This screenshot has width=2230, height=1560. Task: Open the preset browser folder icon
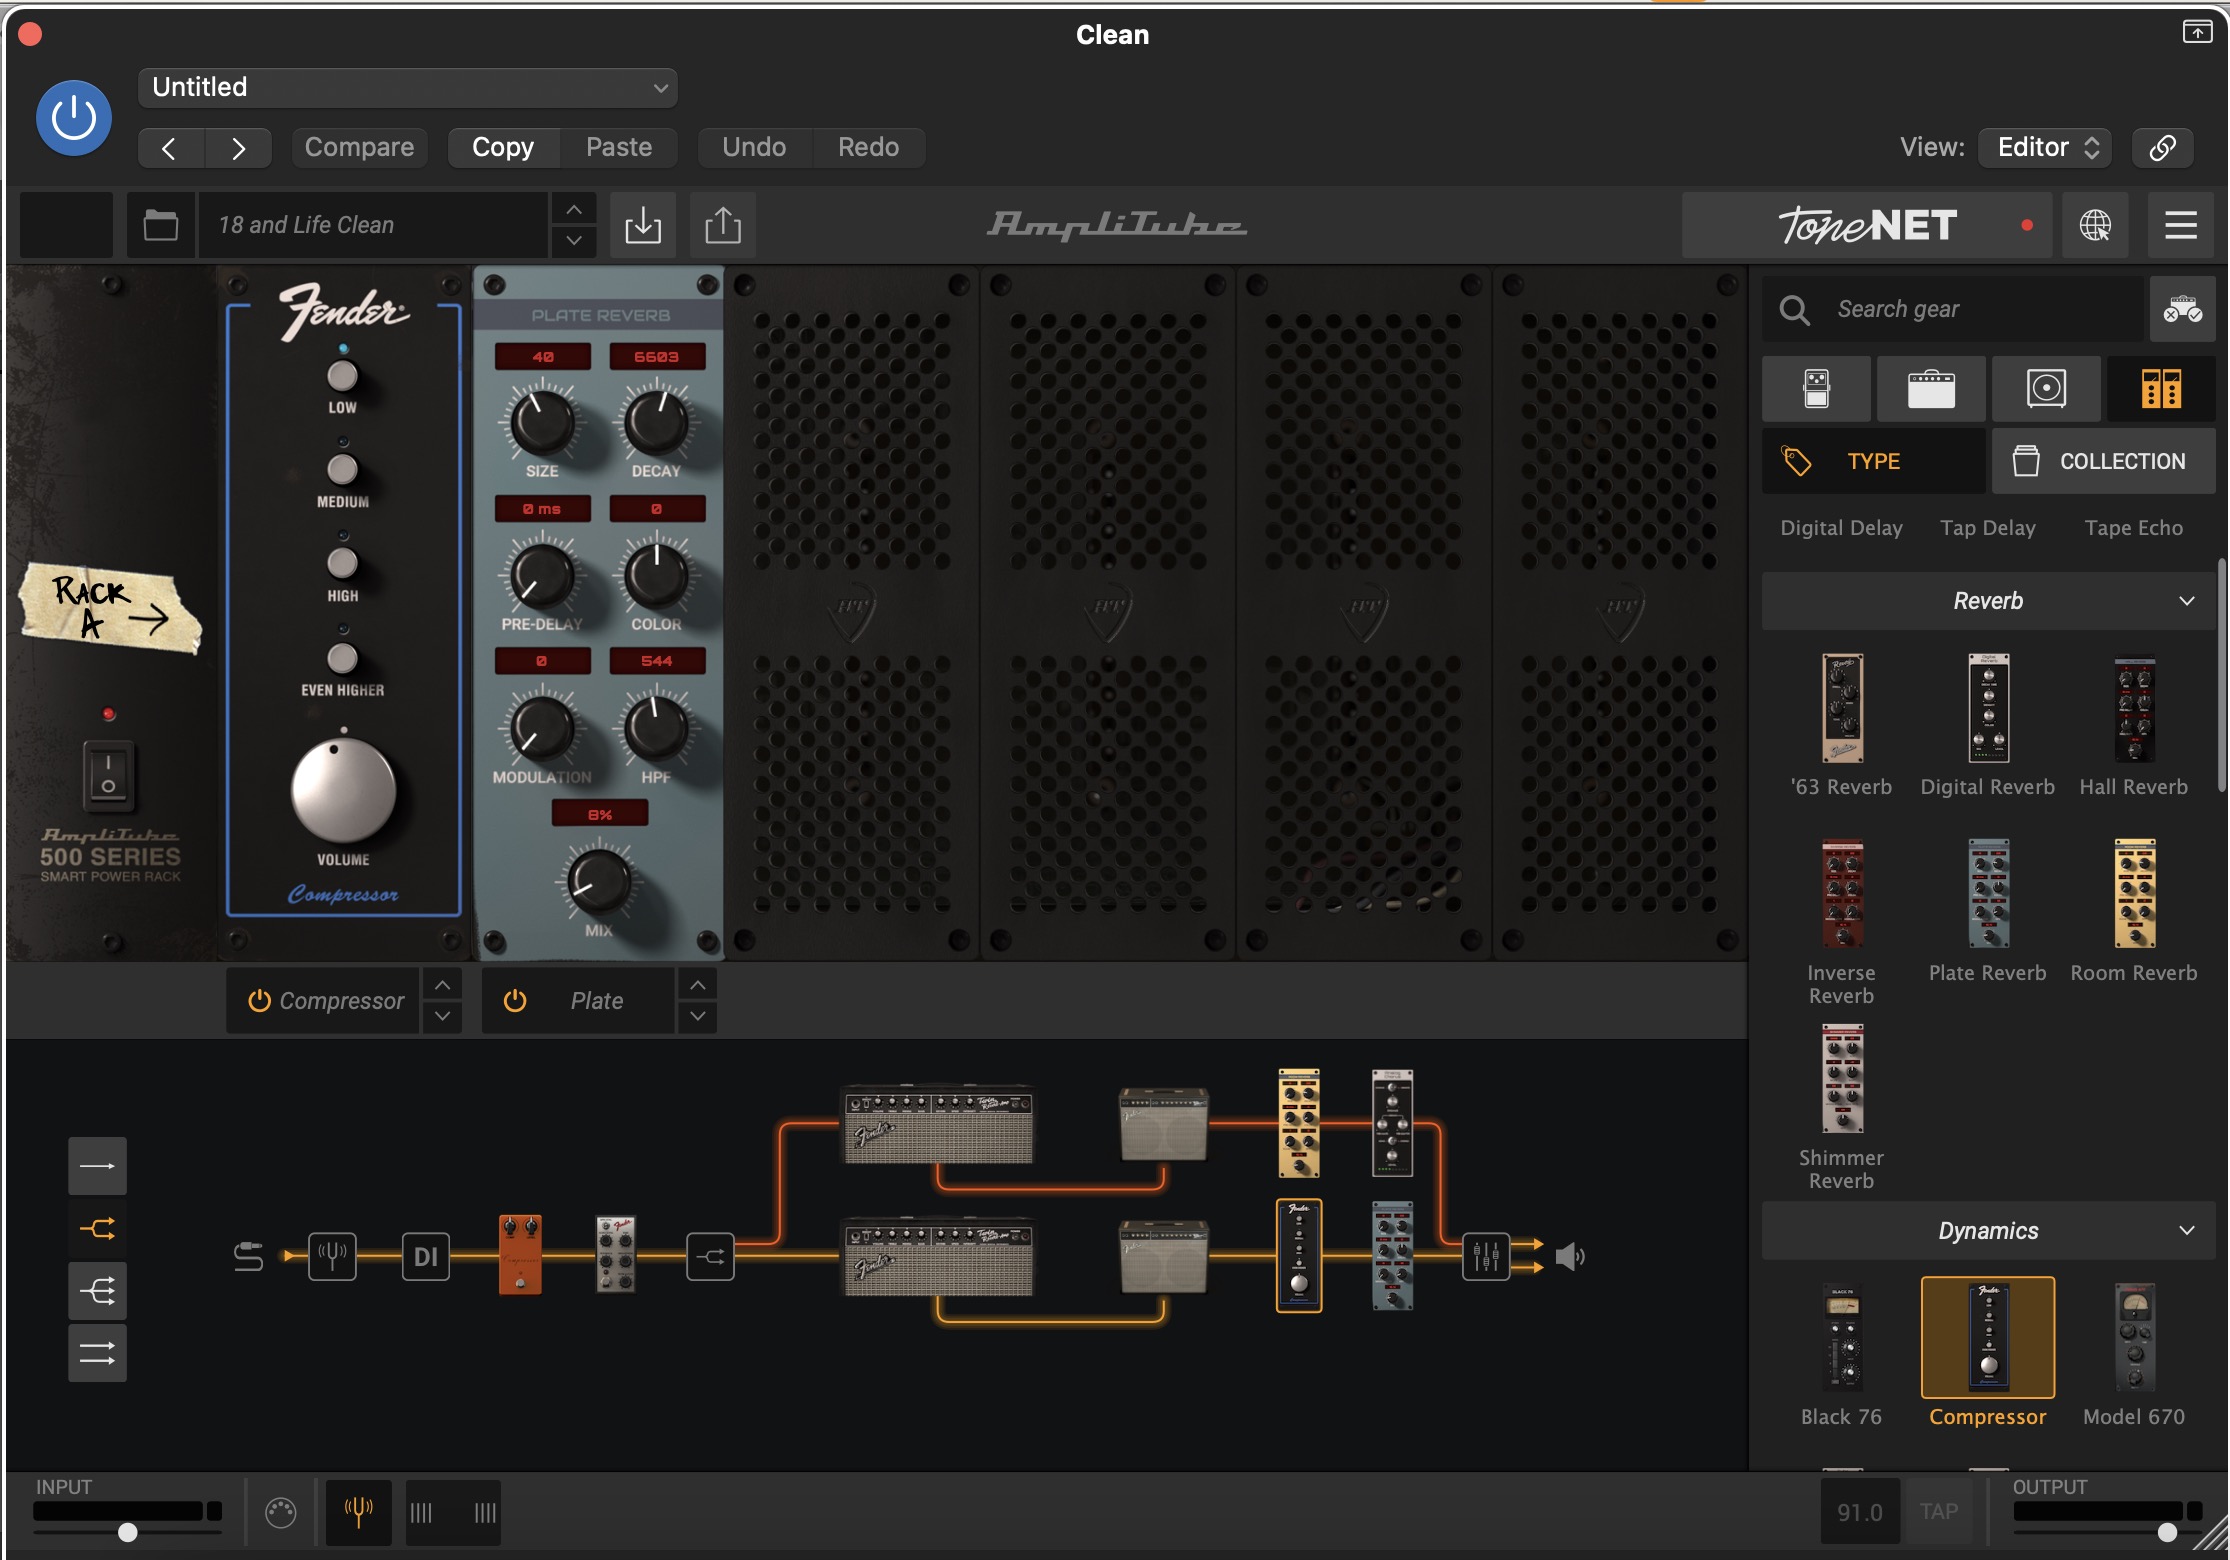(x=160, y=225)
